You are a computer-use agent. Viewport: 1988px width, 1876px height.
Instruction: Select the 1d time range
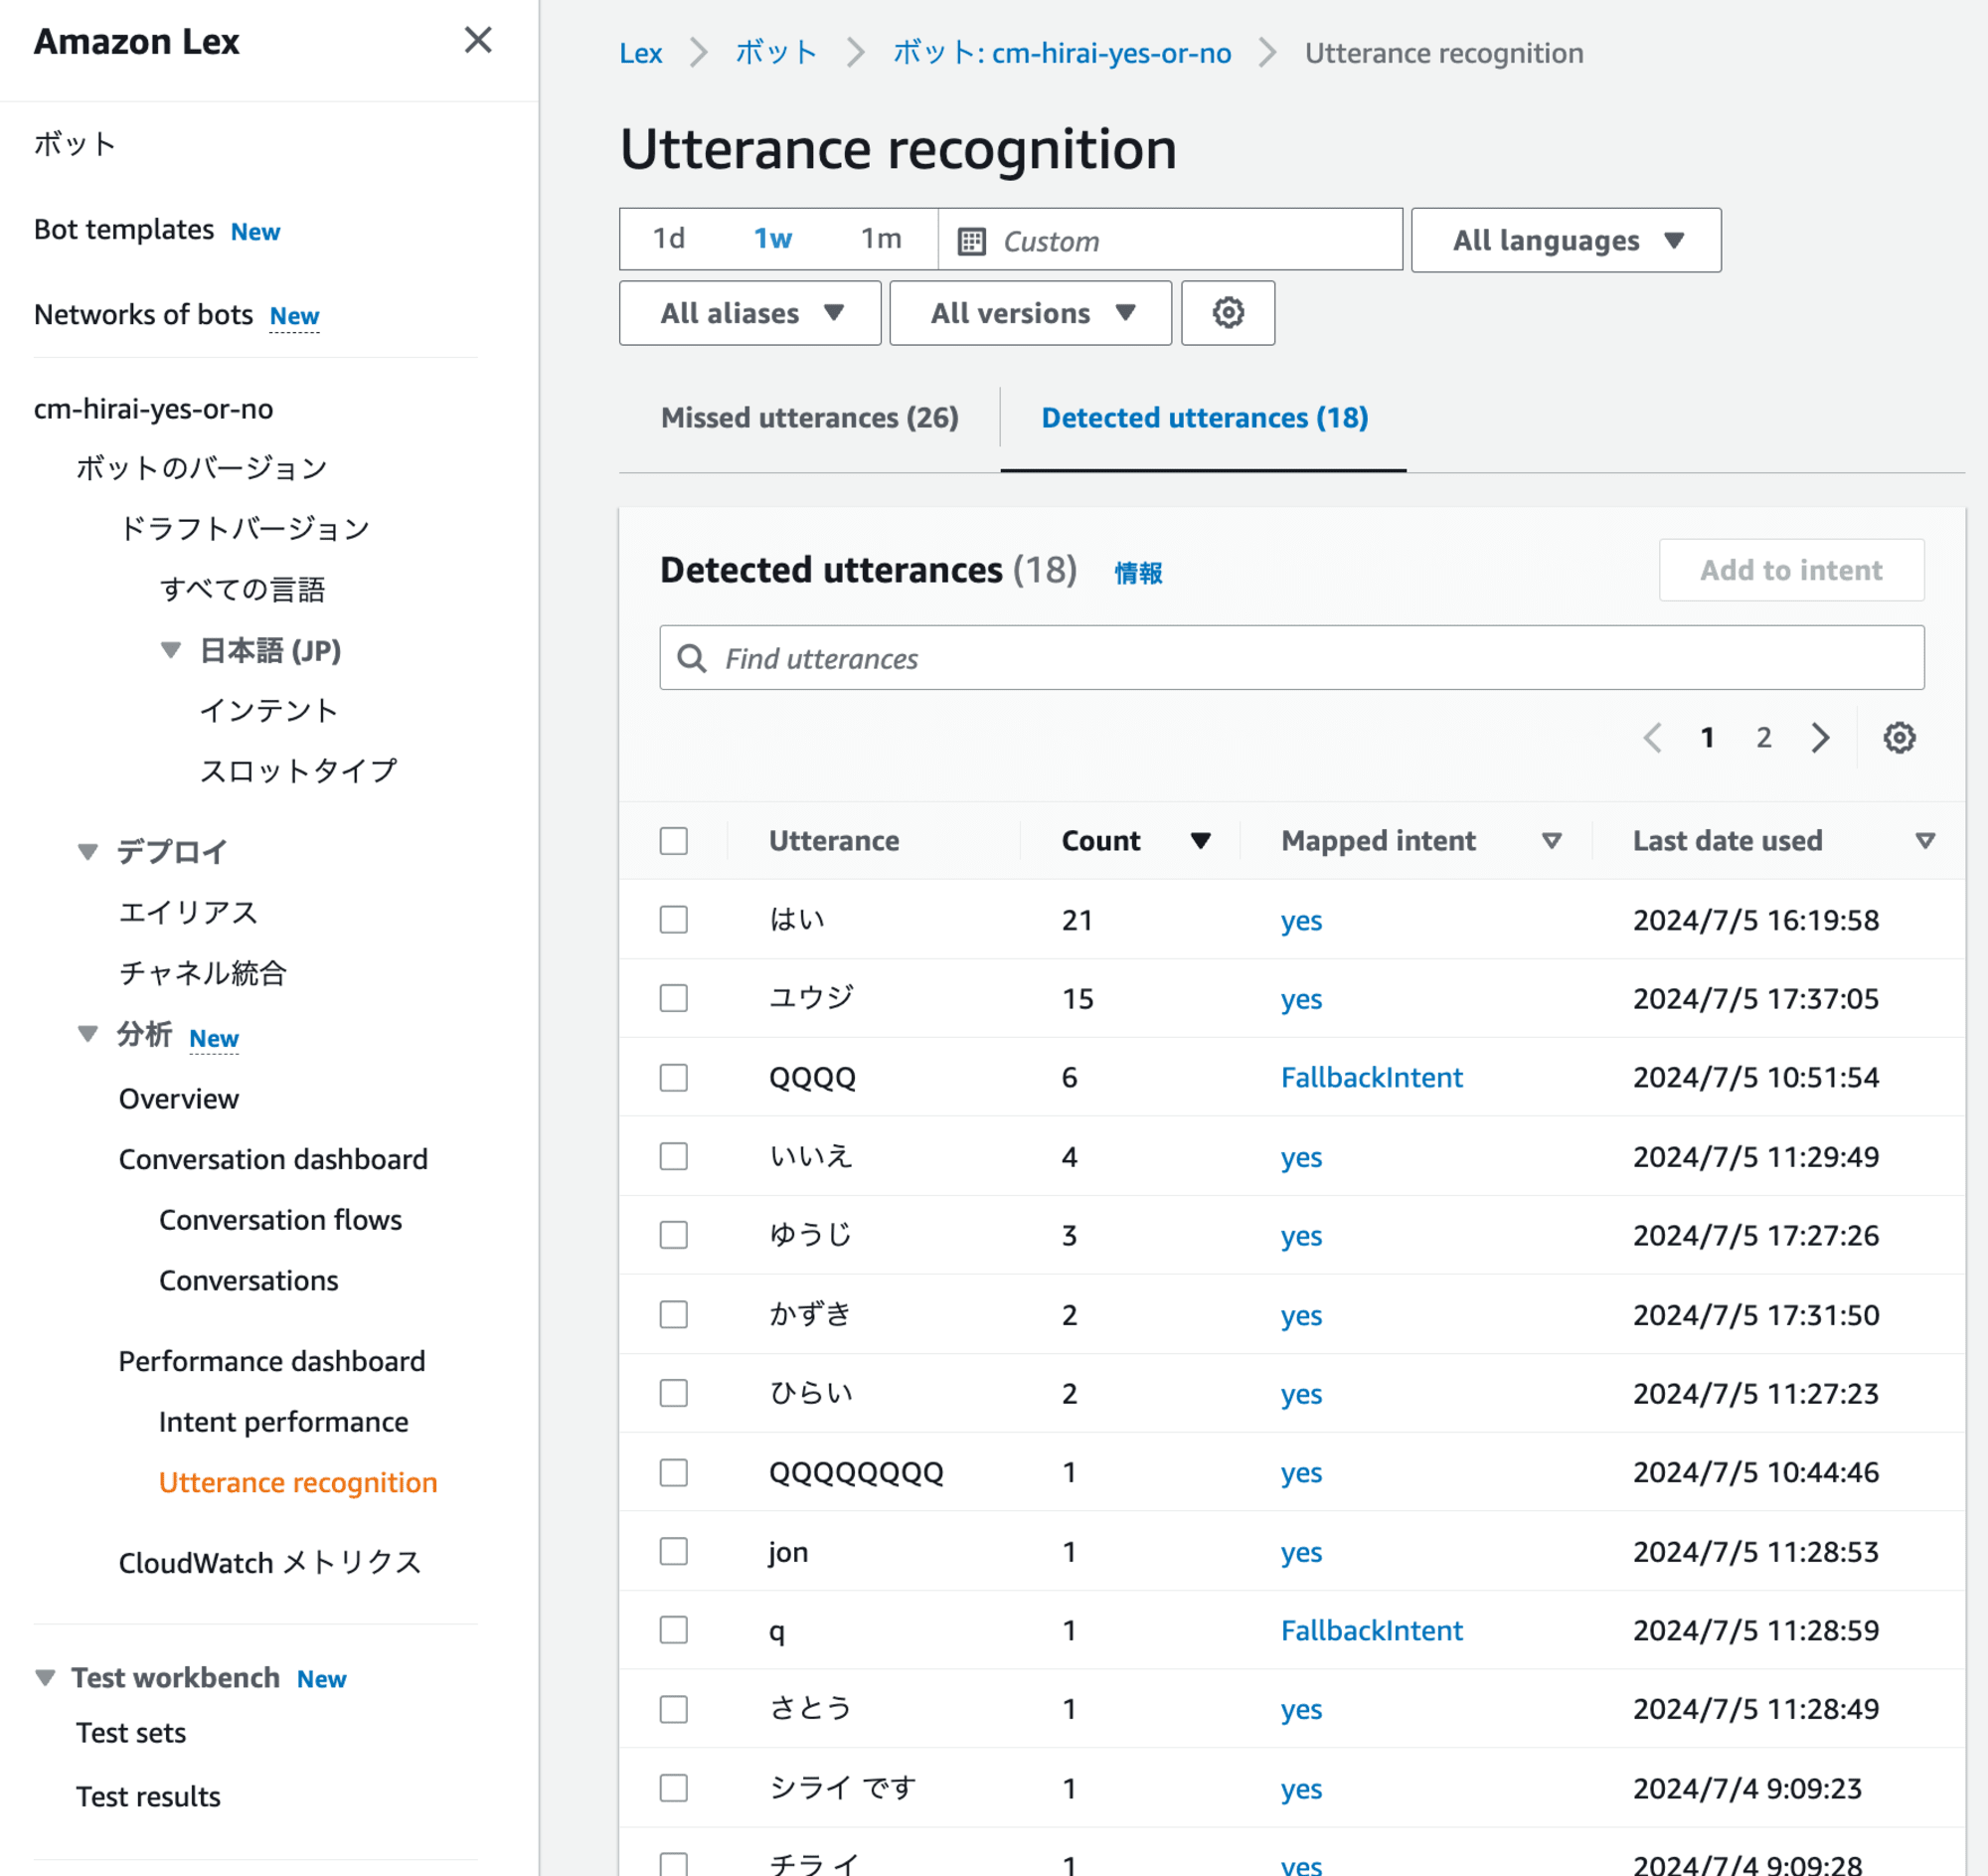(x=669, y=239)
